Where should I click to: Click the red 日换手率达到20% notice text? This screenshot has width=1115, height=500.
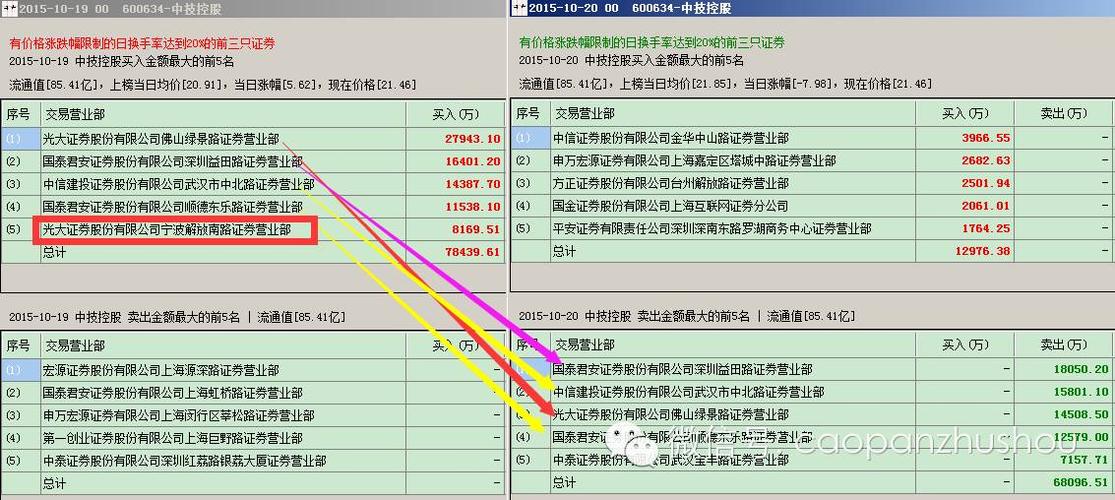click(142, 43)
